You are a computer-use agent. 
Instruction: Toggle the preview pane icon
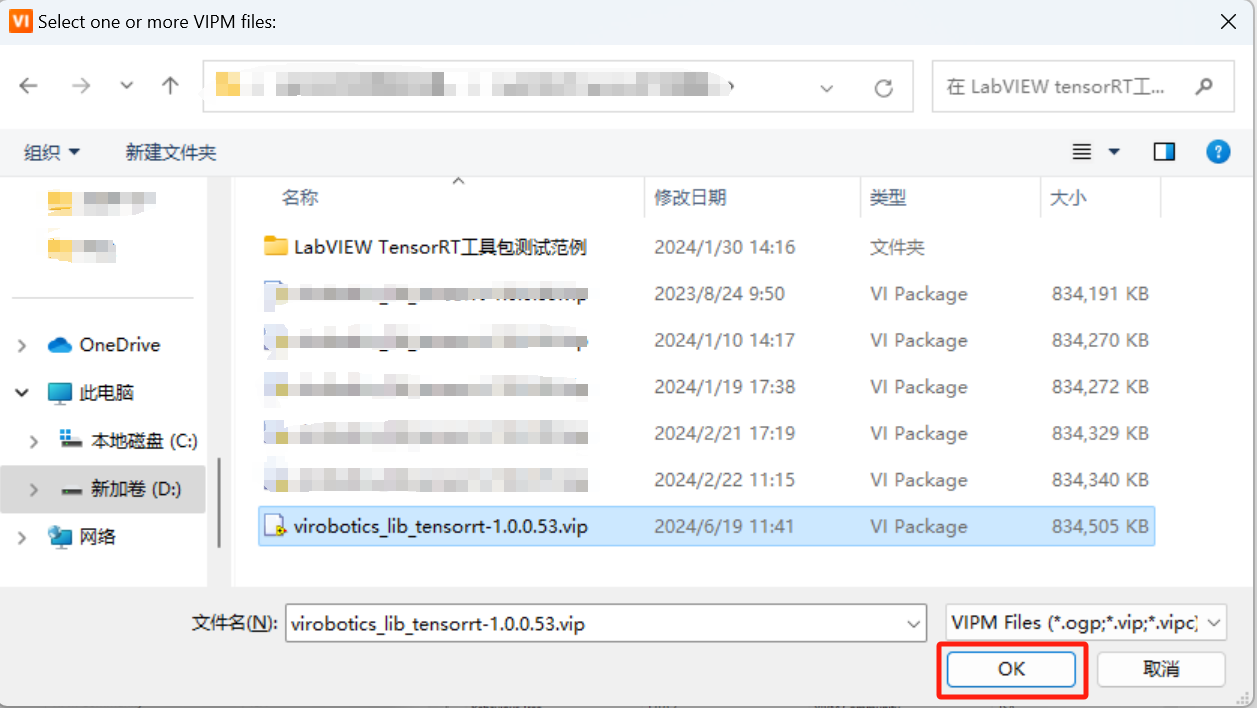[x=1164, y=152]
